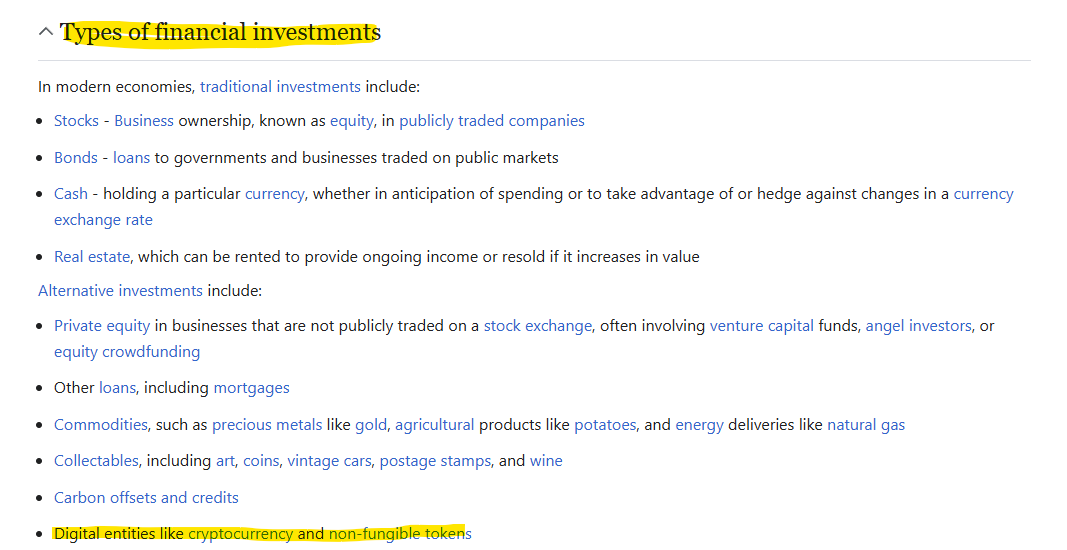Open the postage stamps link

(435, 460)
